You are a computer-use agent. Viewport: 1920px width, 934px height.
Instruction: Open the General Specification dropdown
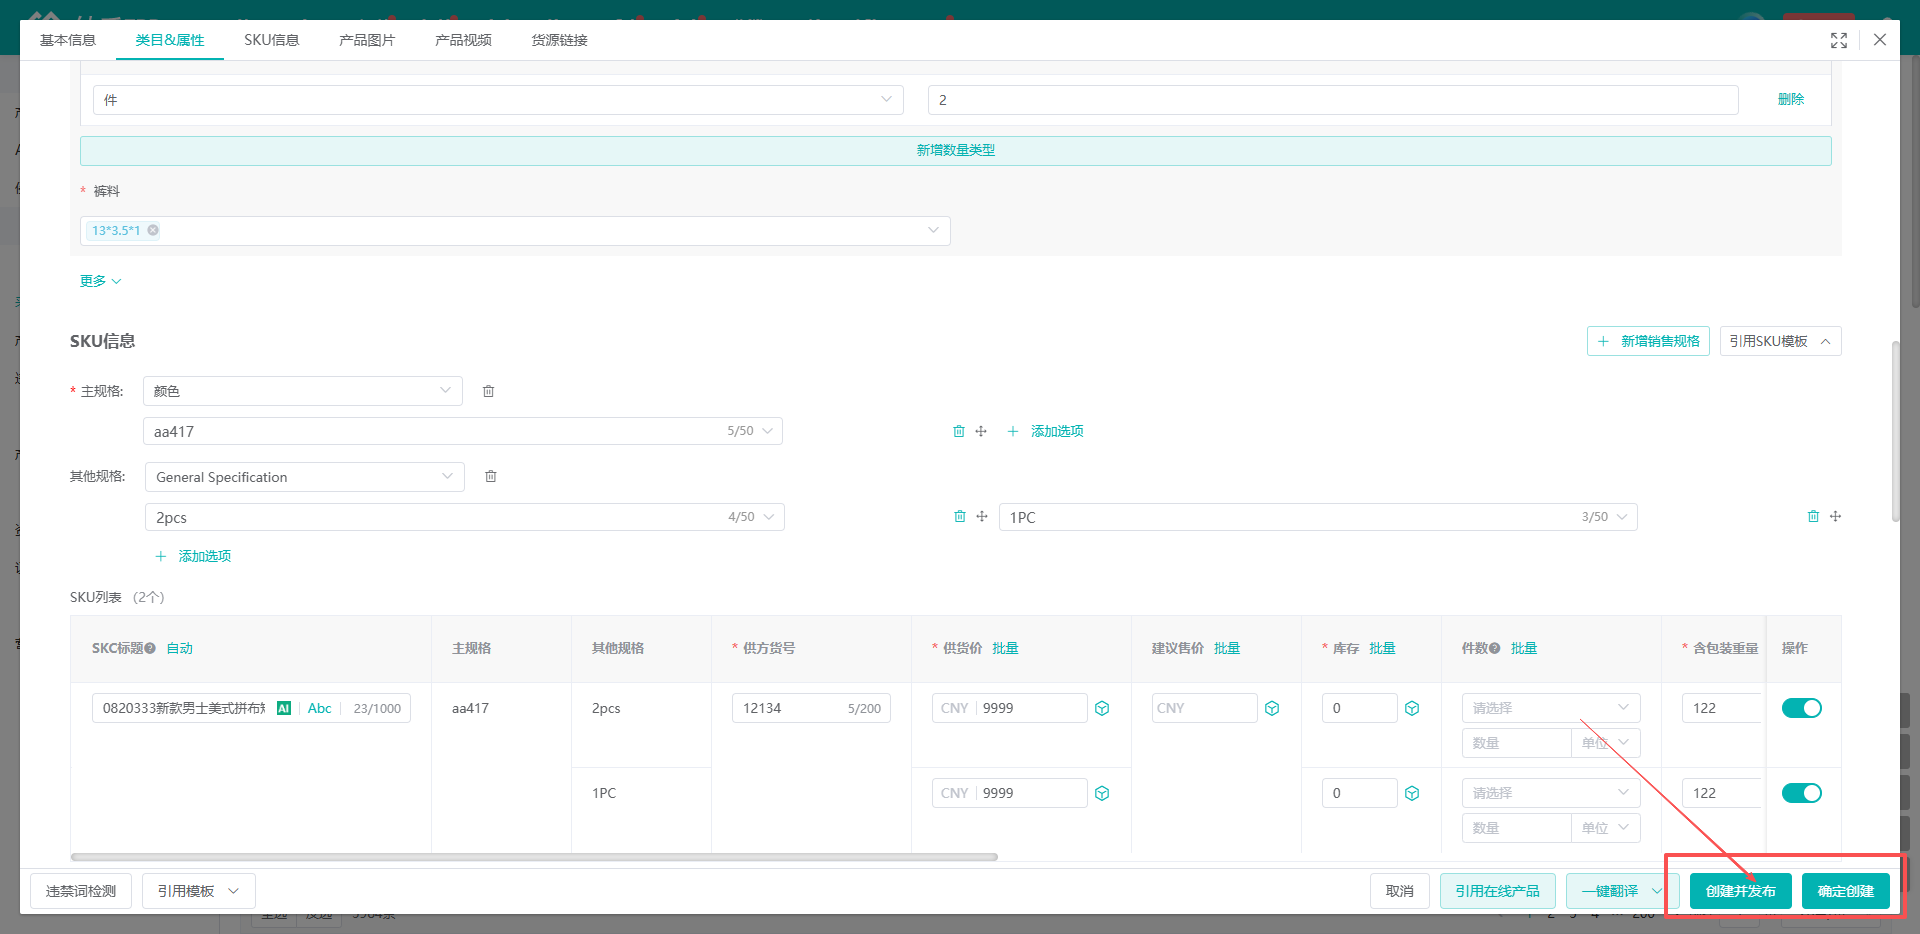point(305,477)
